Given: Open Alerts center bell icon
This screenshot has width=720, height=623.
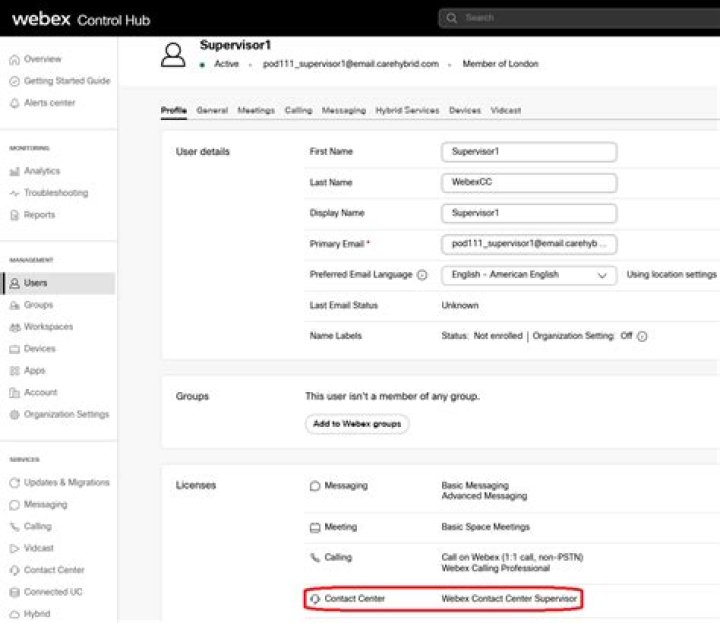Looking at the screenshot, I should (15, 103).
